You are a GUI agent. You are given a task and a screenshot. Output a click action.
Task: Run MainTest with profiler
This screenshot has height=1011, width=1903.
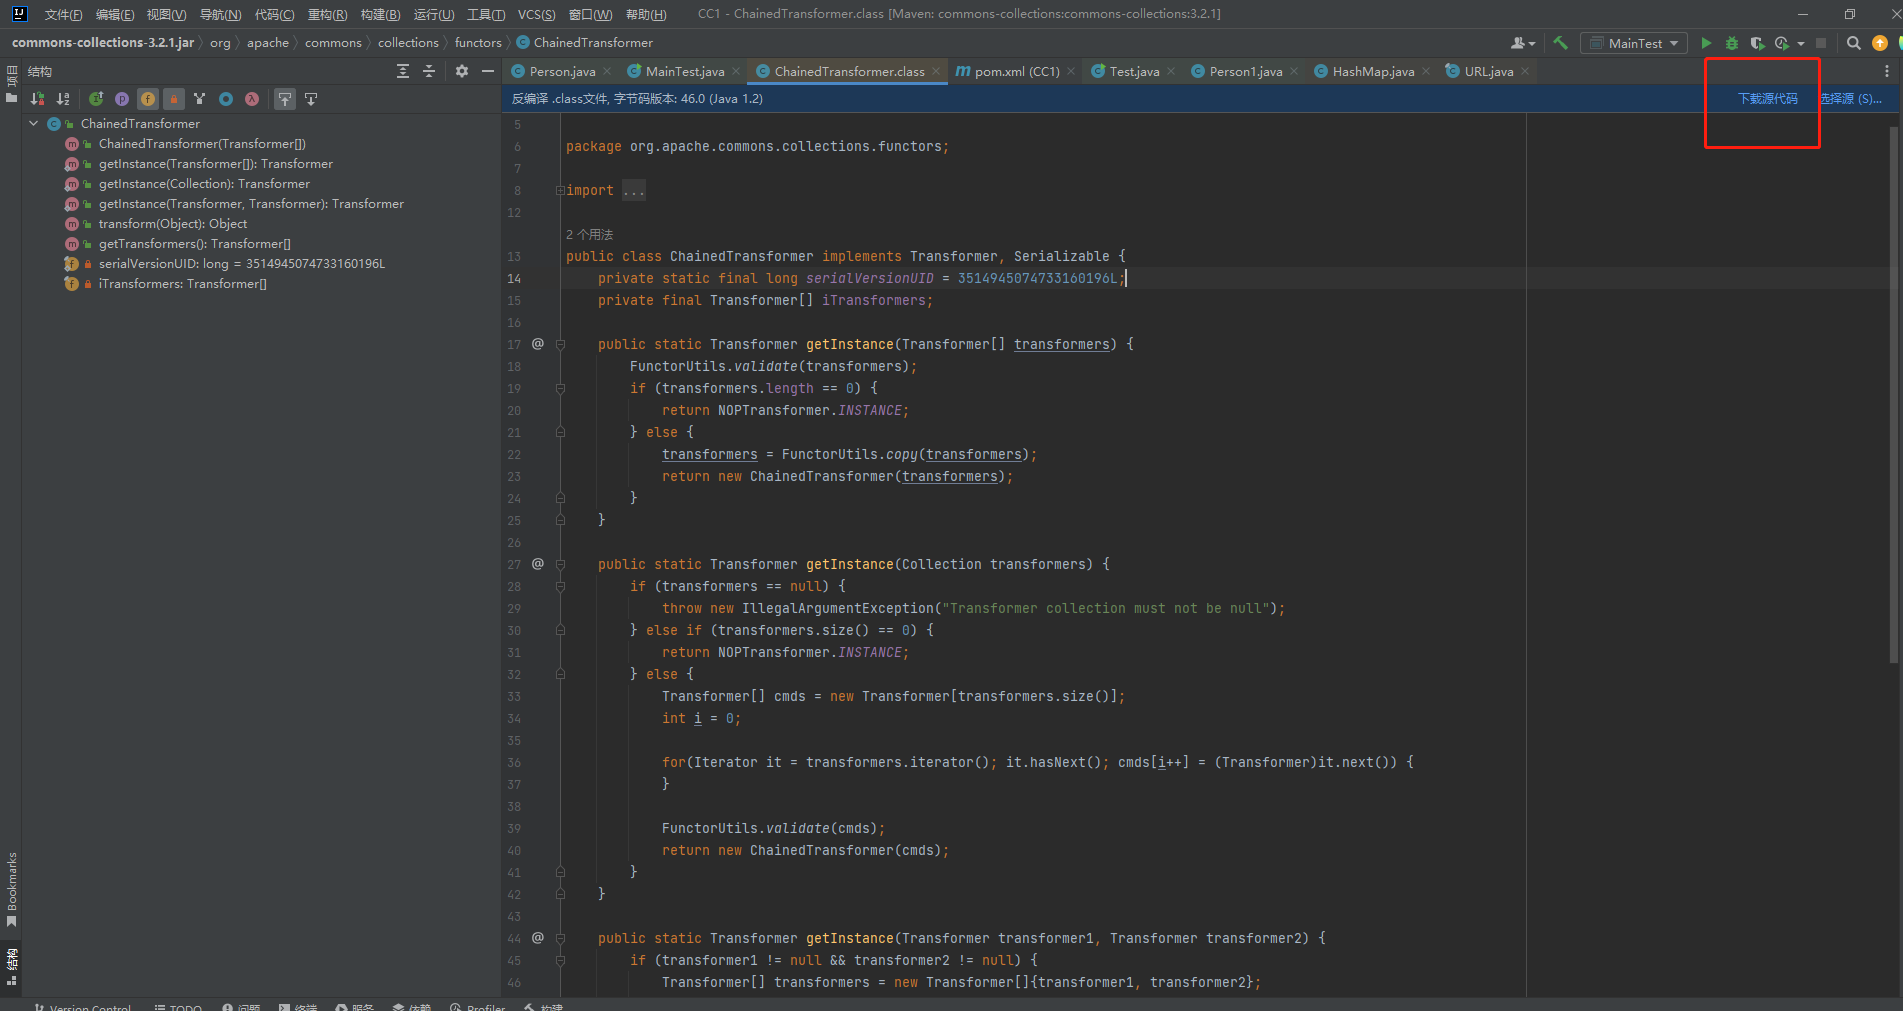pos(1782,43)
